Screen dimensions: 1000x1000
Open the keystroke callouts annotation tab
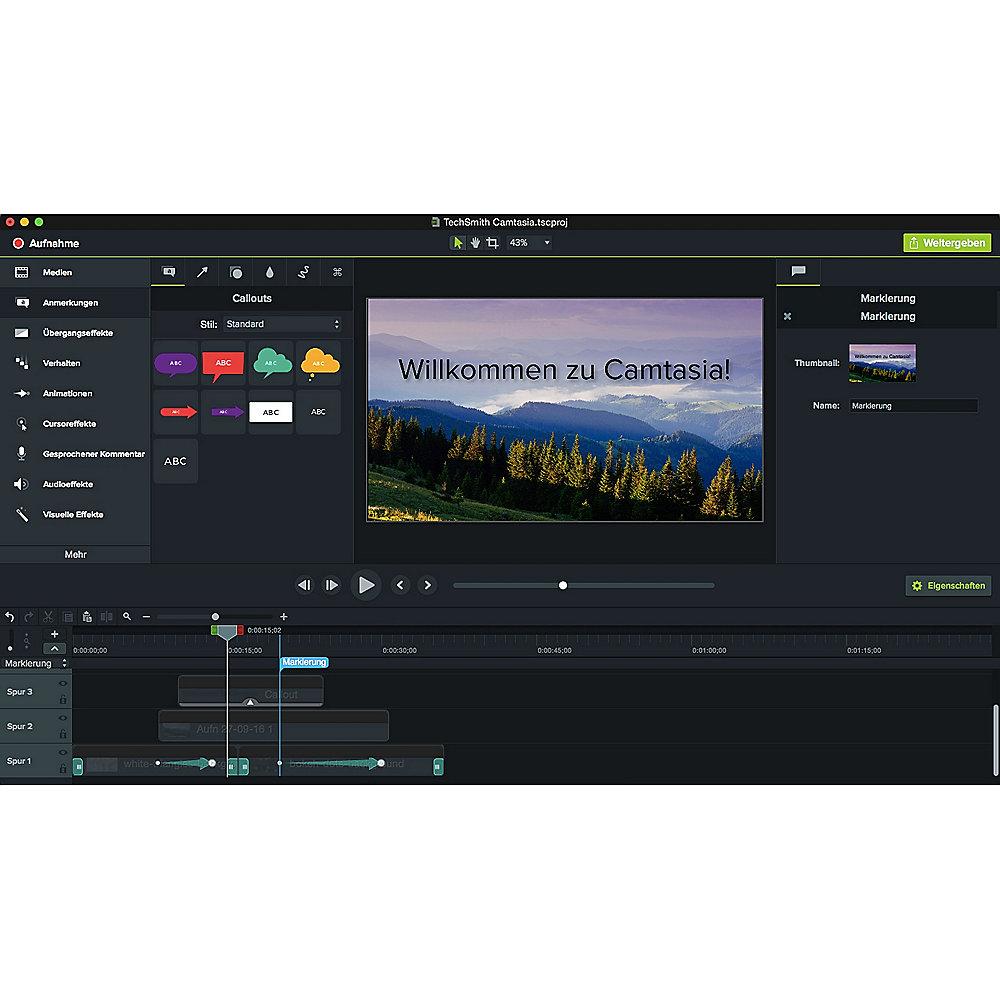pyautogui.click(x=337, y=272)
